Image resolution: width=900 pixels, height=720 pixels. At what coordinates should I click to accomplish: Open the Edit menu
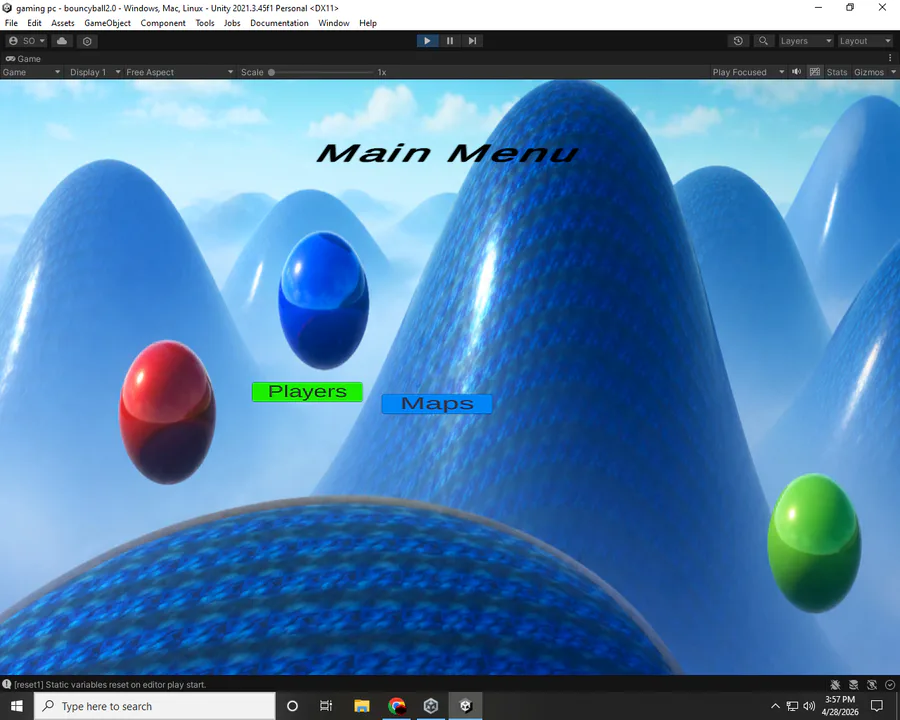click(x=34, y=23)
